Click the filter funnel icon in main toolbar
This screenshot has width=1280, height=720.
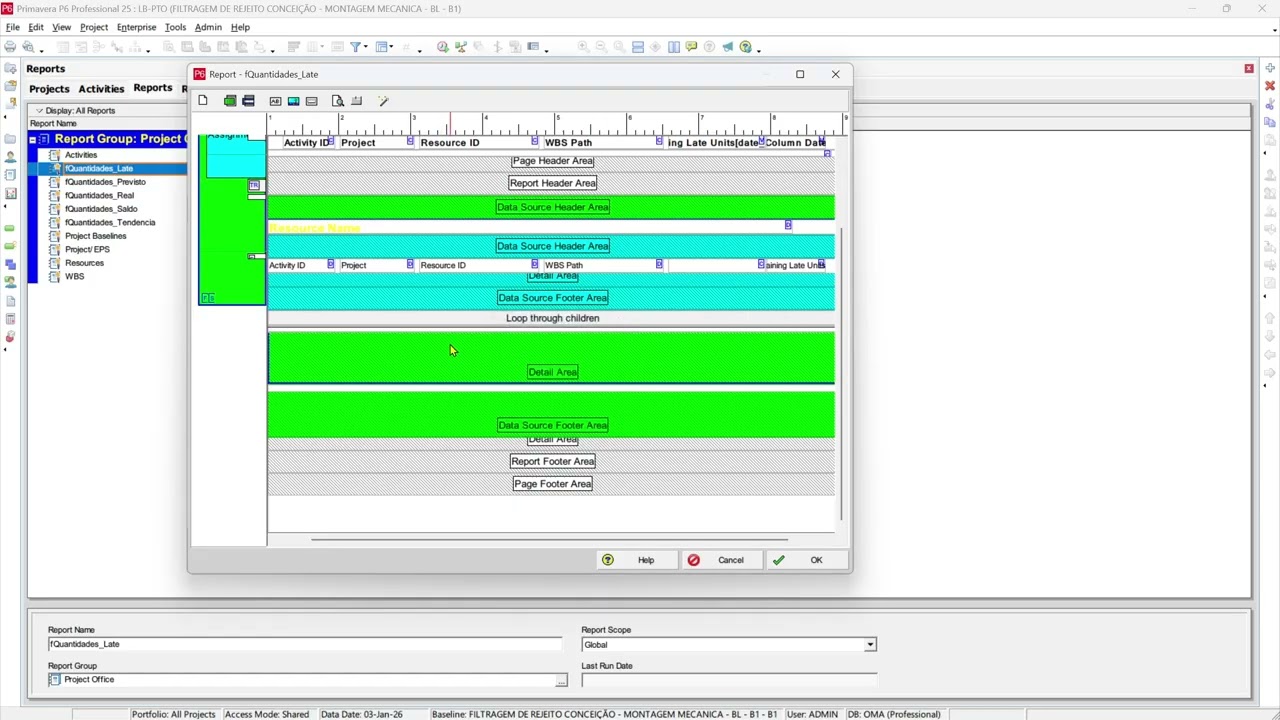(355, 47)
